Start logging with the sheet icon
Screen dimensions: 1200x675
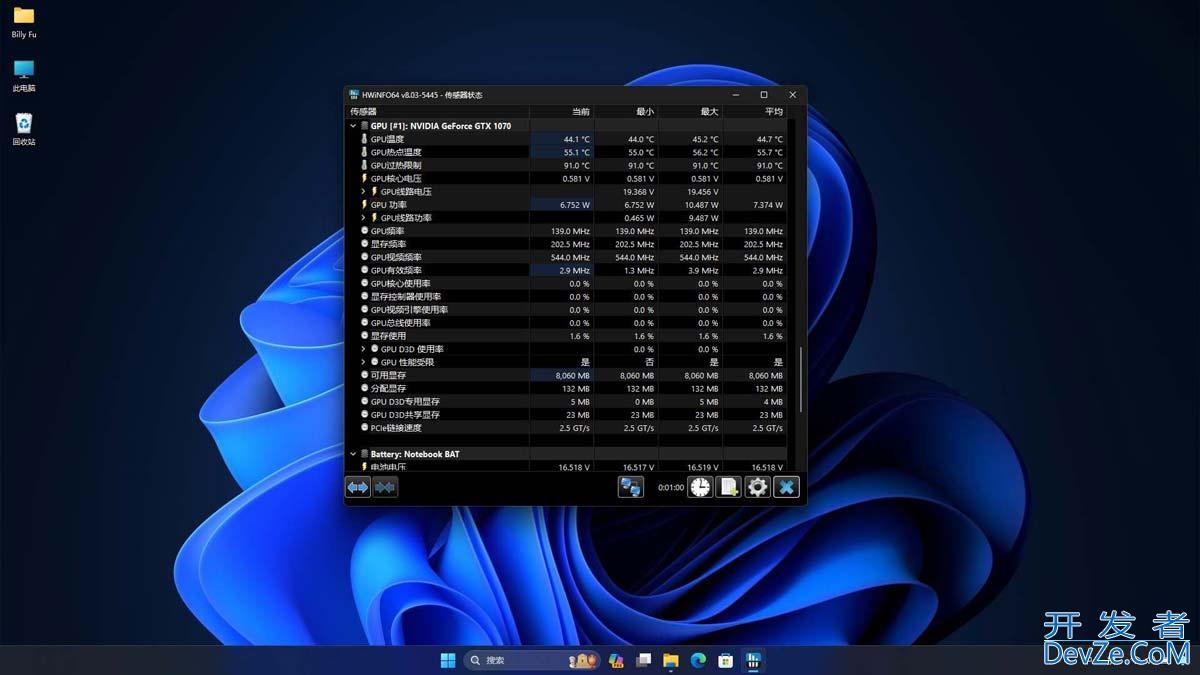coord(729,487)
